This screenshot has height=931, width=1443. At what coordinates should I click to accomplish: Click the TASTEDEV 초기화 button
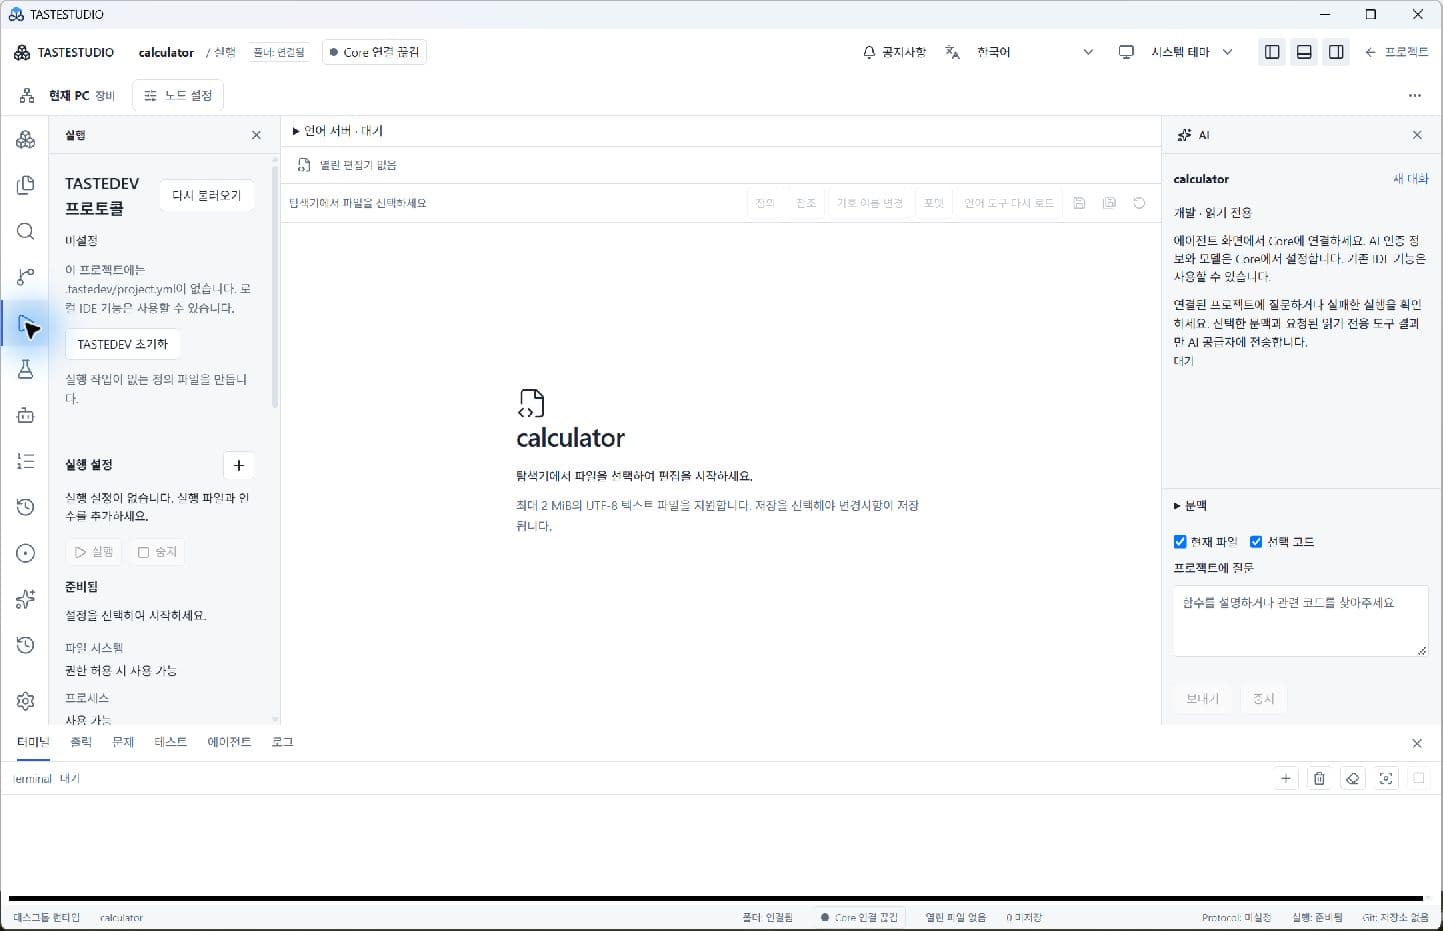coord(123,344)
